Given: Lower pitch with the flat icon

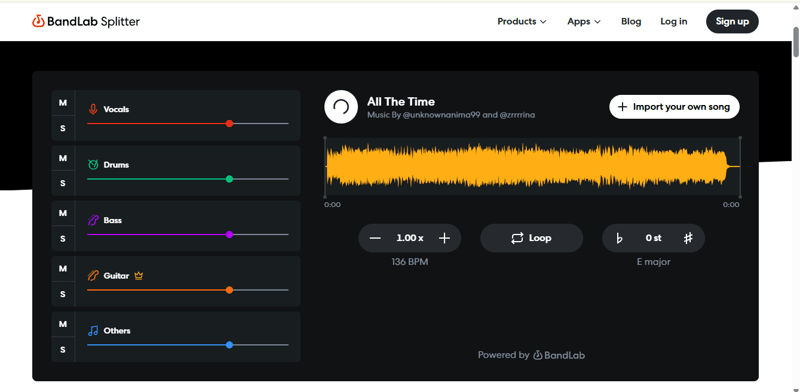Looking at the screenshot, I should click(619, 238).
